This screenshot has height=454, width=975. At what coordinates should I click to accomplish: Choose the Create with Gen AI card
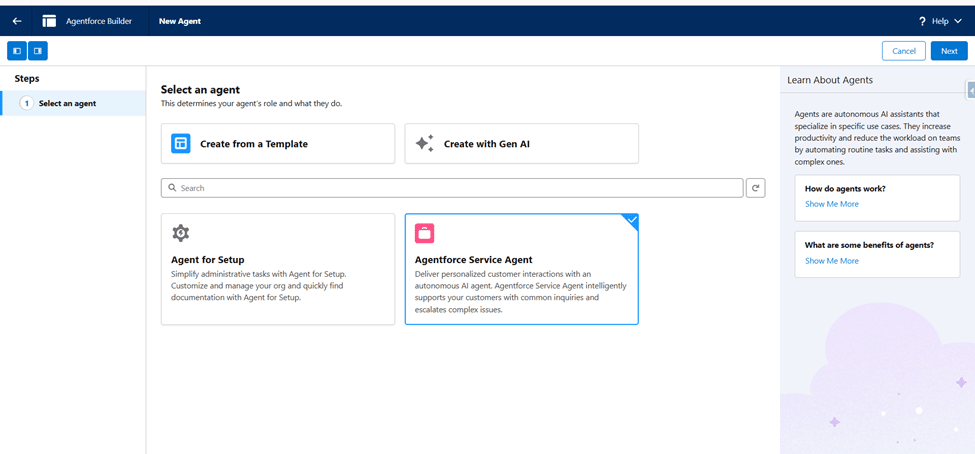click(x=522, y=144)
